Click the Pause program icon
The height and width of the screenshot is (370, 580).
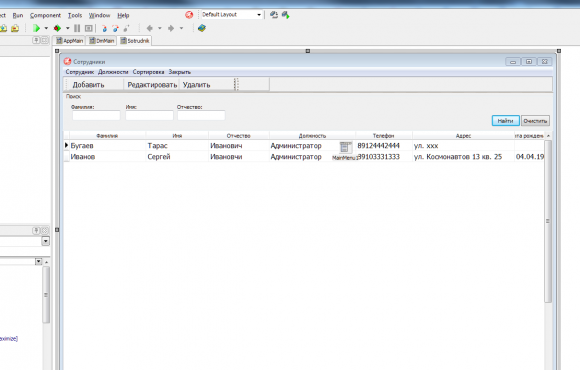point(77,28)
